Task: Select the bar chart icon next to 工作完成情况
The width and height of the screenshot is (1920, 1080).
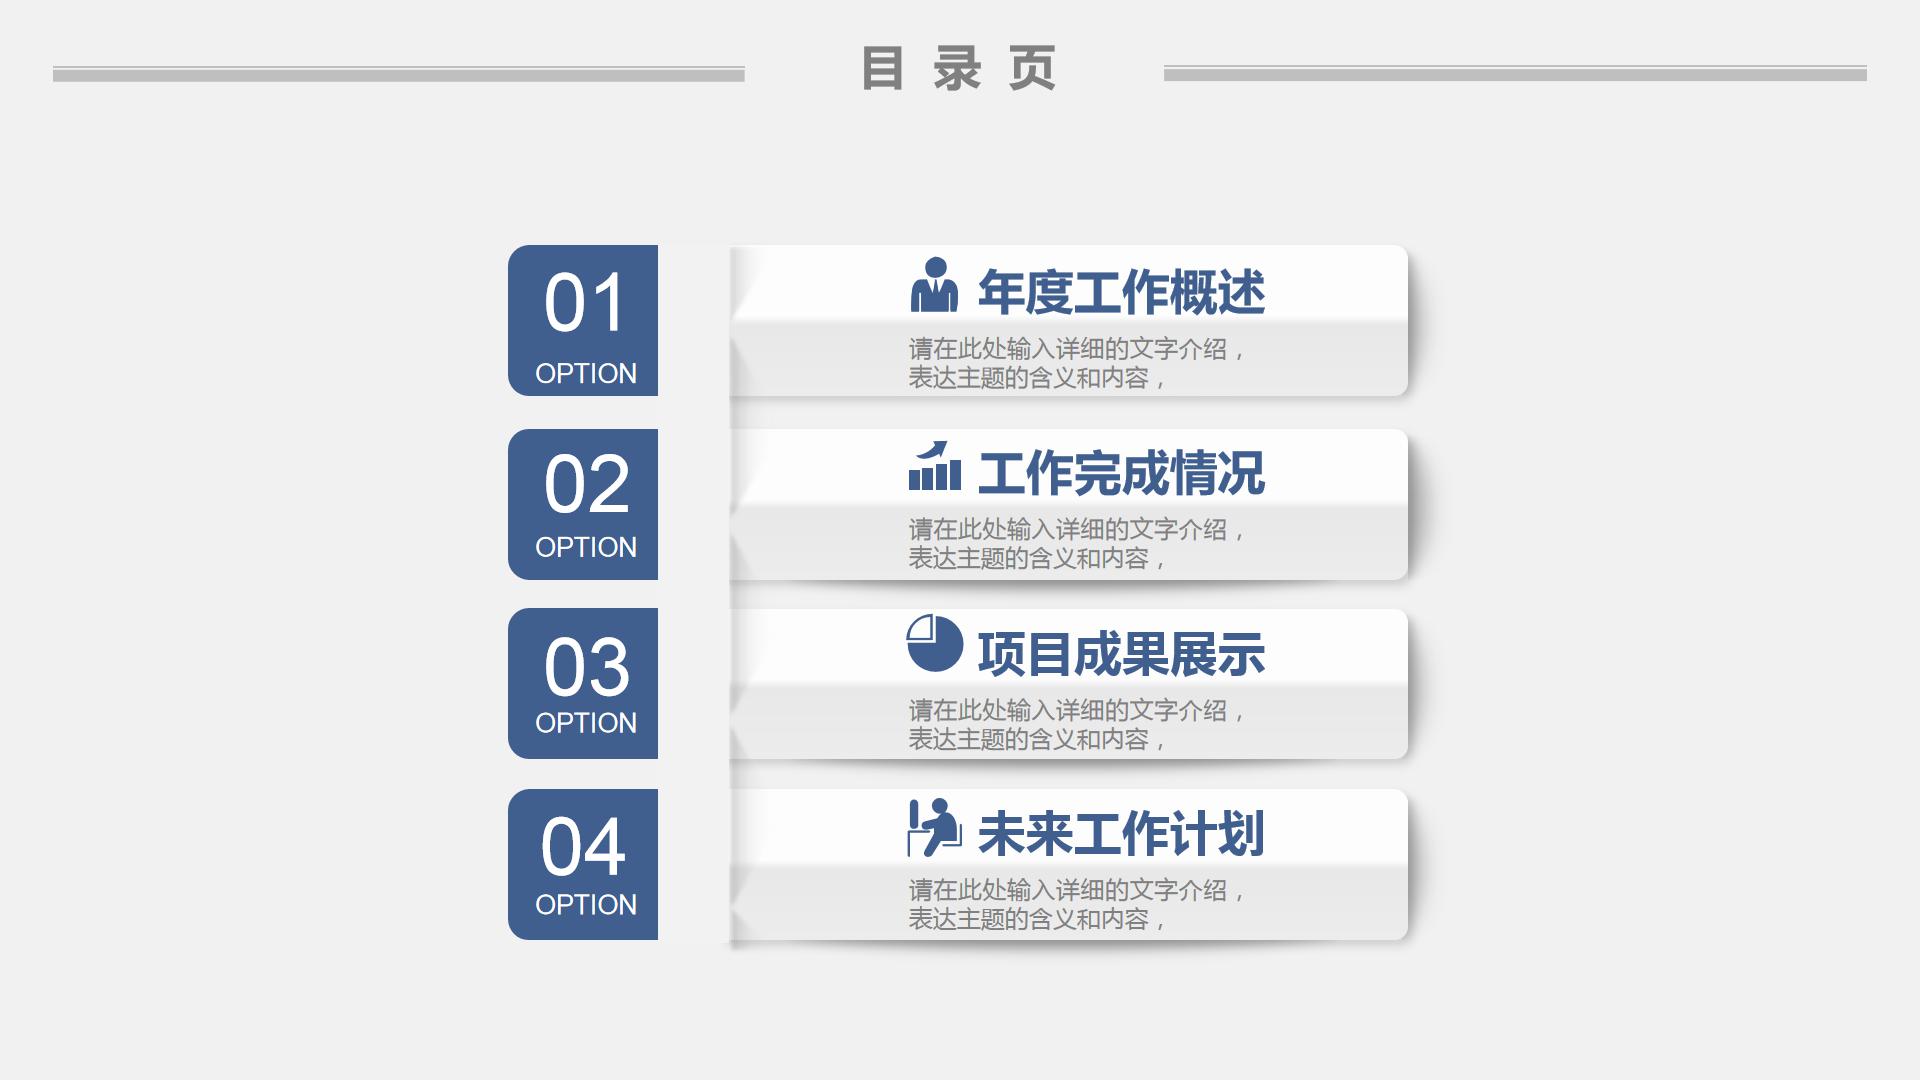Action: (934, 470)
